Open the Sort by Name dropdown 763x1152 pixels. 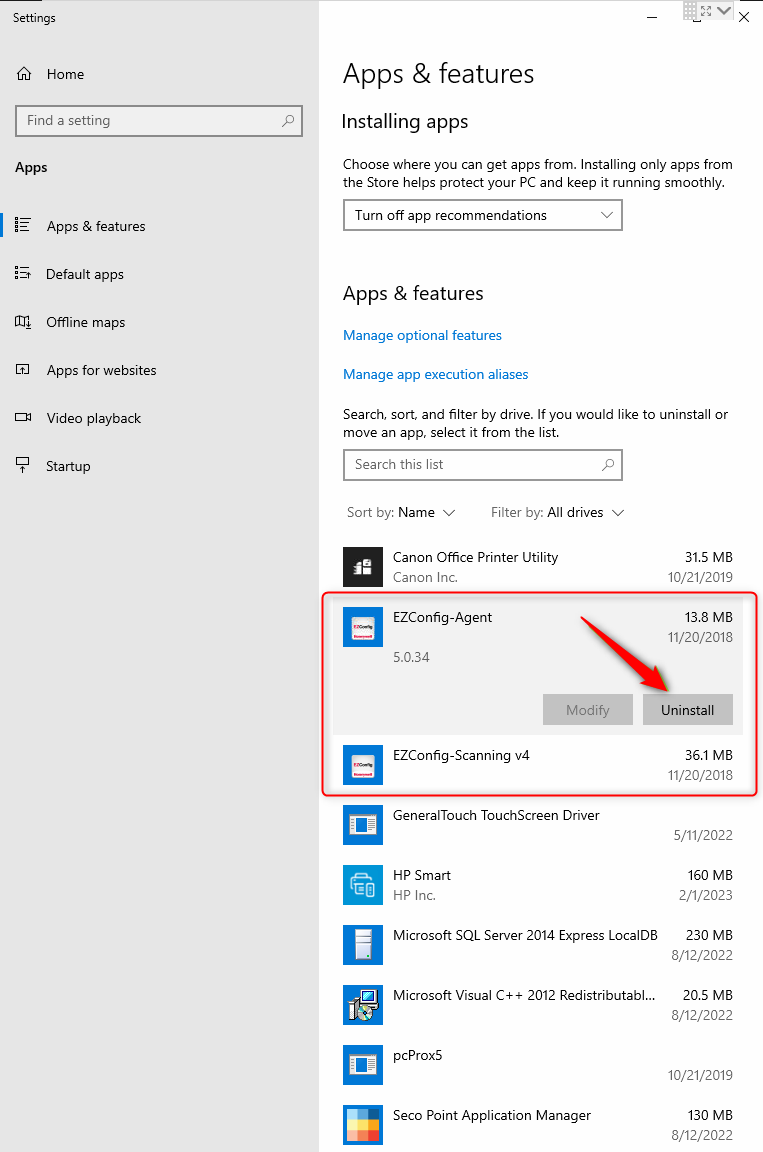(401, 512)
